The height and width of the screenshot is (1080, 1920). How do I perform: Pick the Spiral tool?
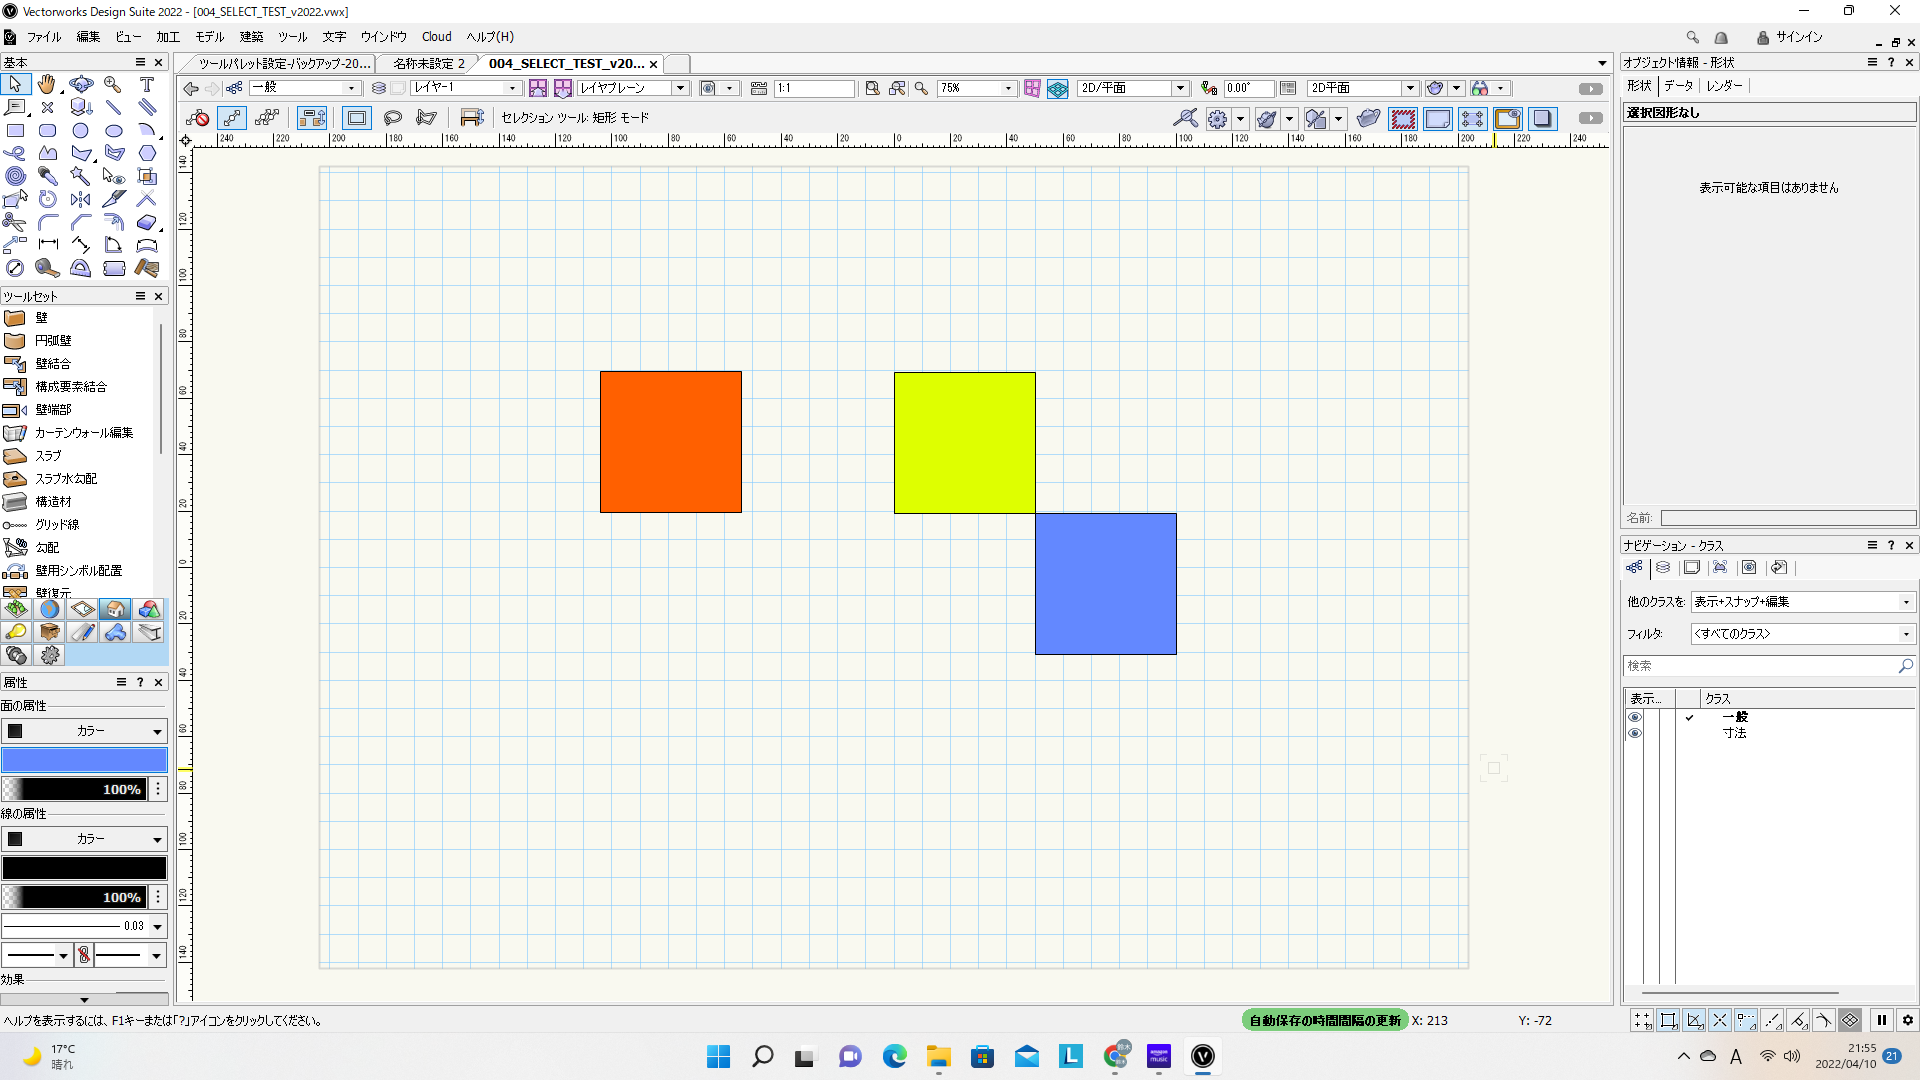15,176
